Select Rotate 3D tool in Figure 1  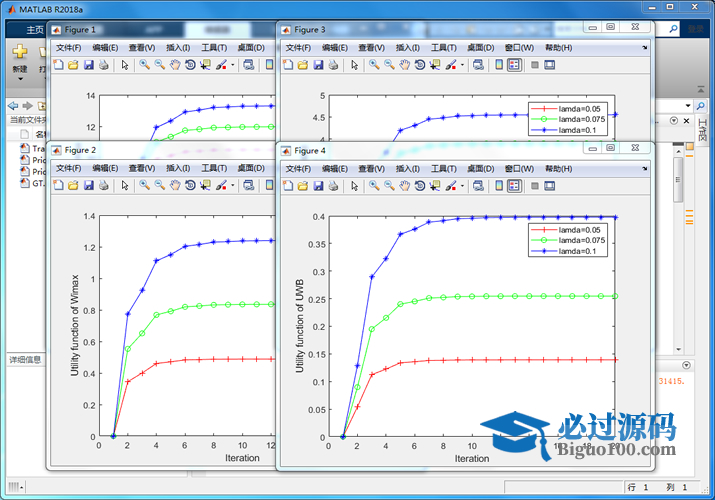point(190,65)
